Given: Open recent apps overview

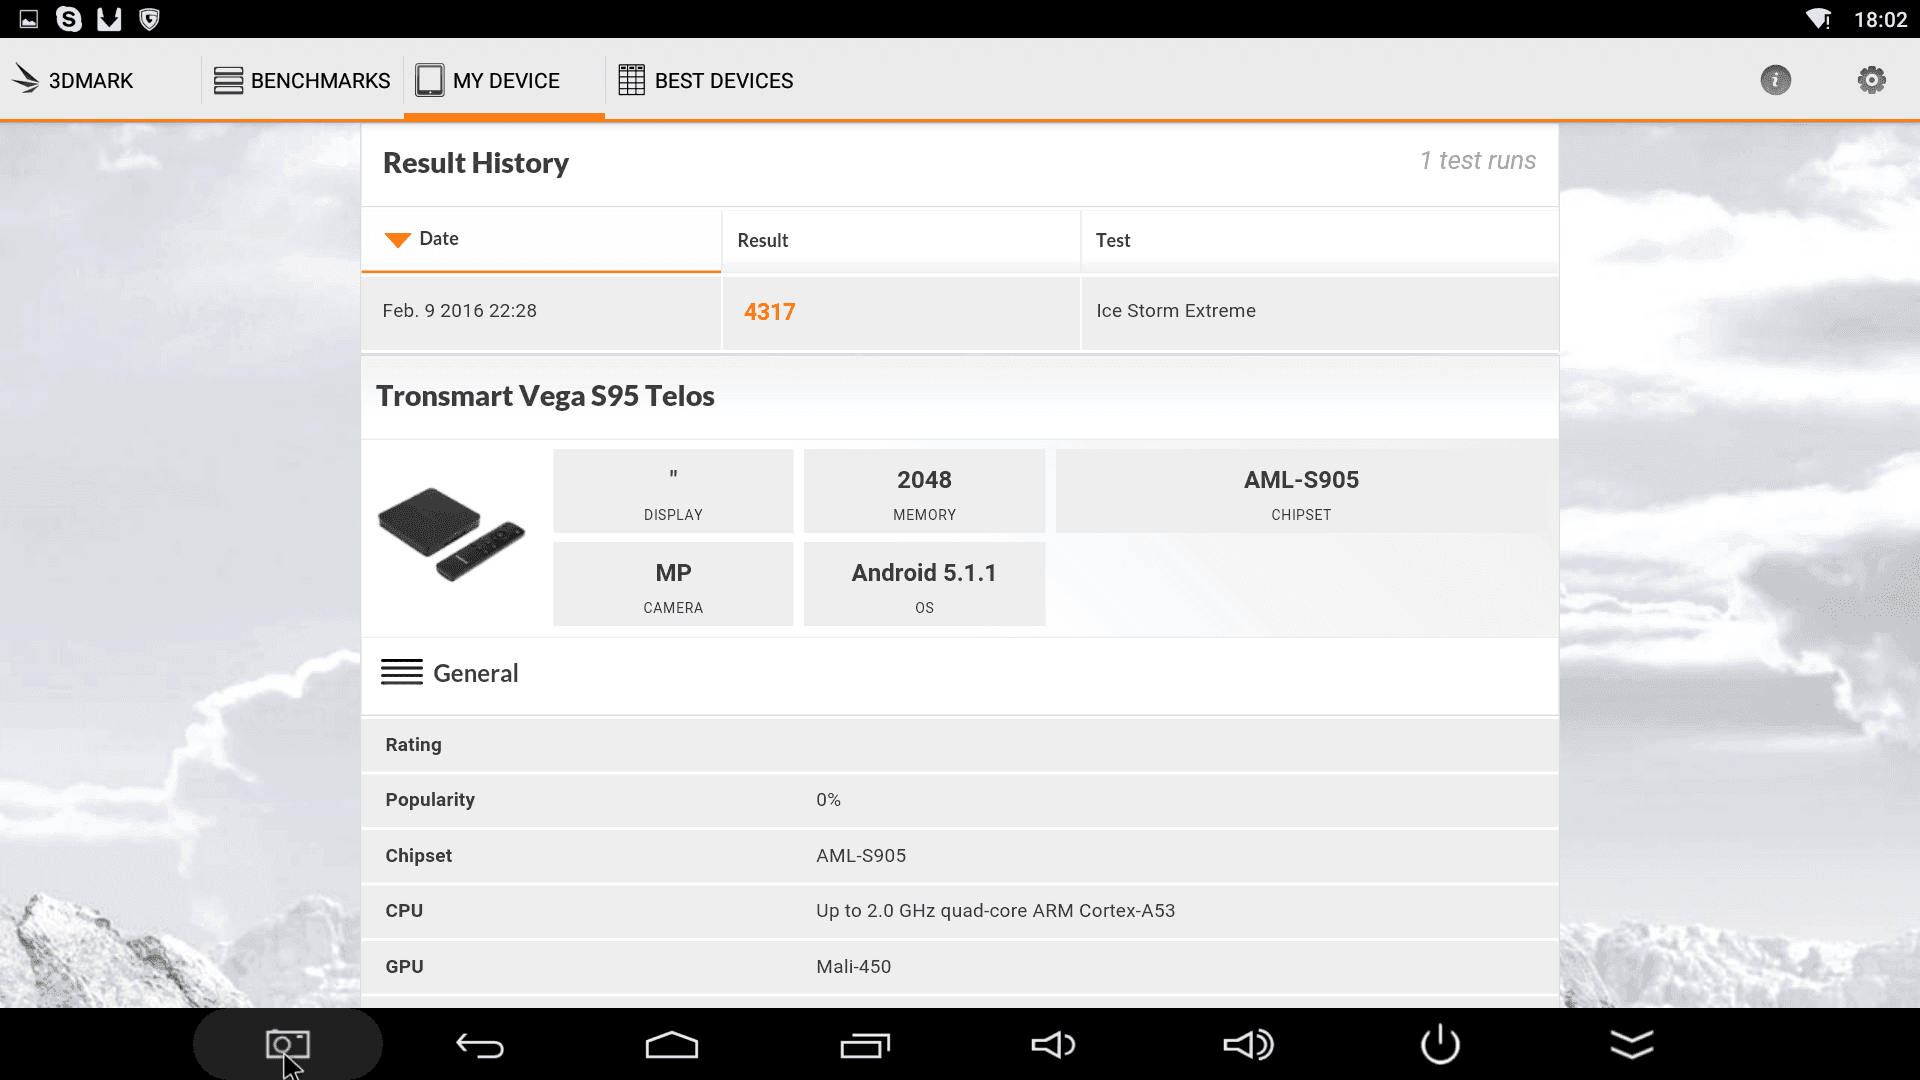Looking at the screenshot, I should click(865, 1045).
